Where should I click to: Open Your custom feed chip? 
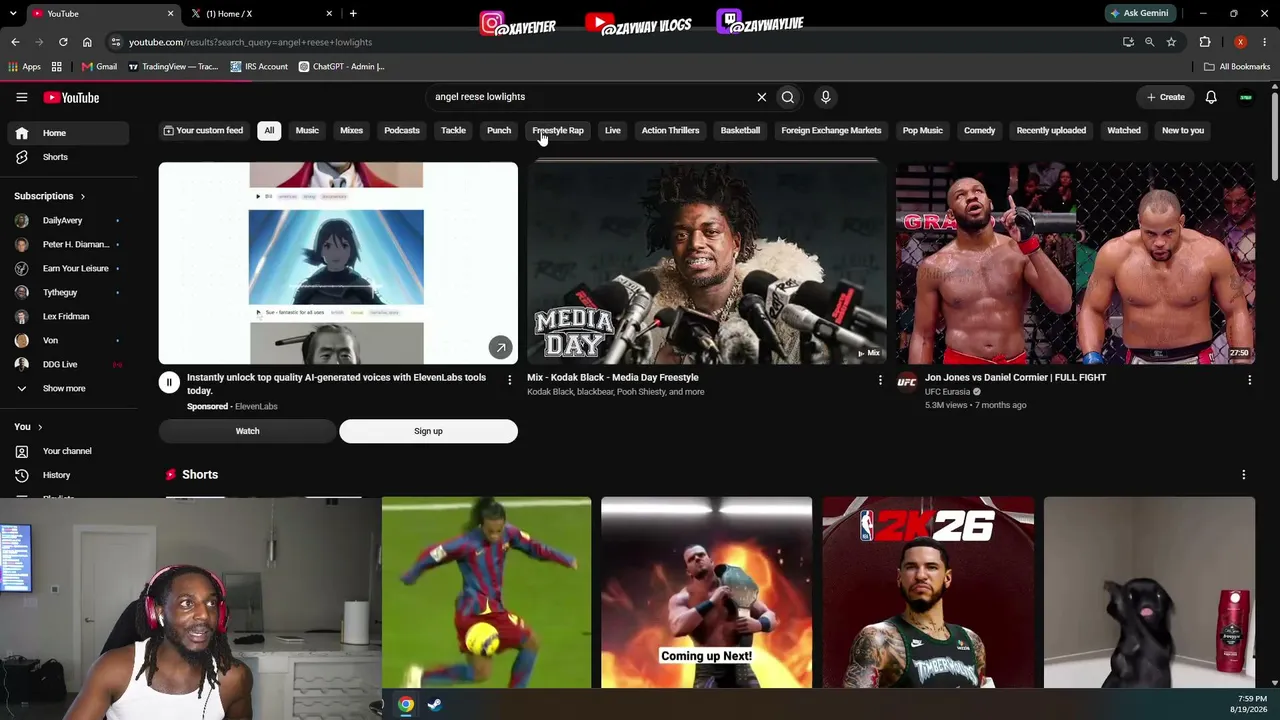(x=203, y=130)
